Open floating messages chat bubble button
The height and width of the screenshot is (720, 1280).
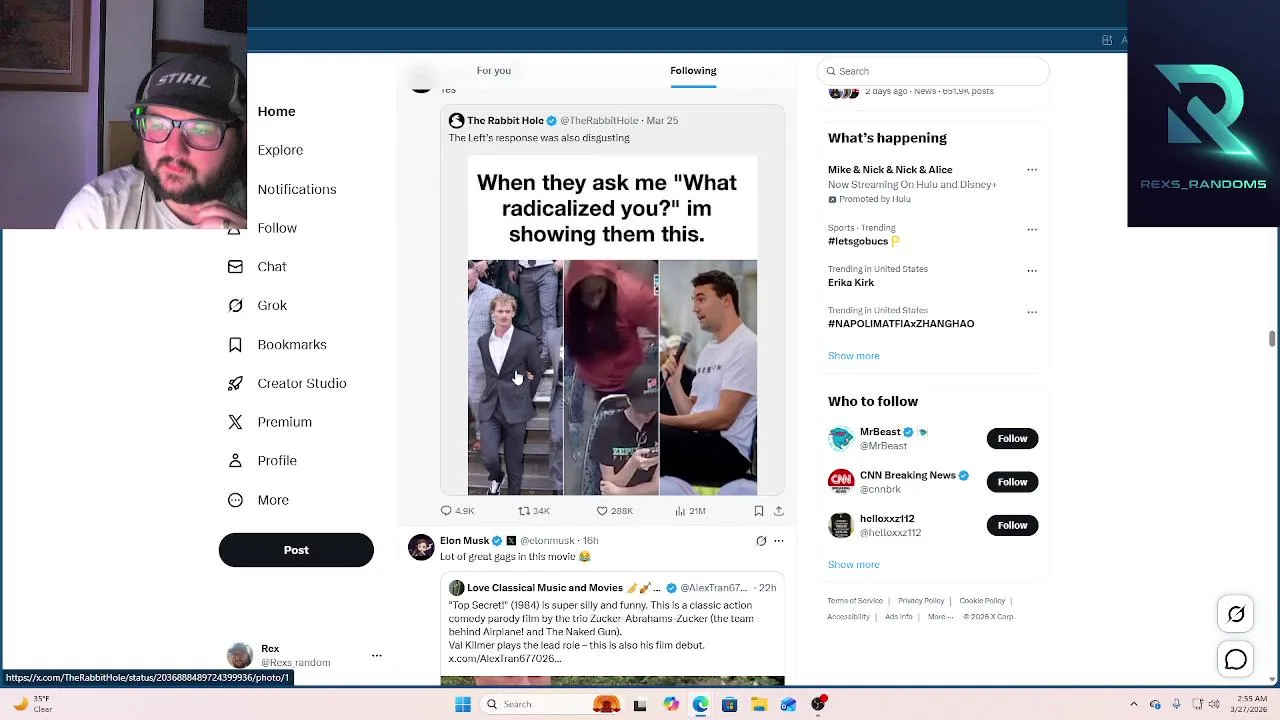coord(1236,660)
